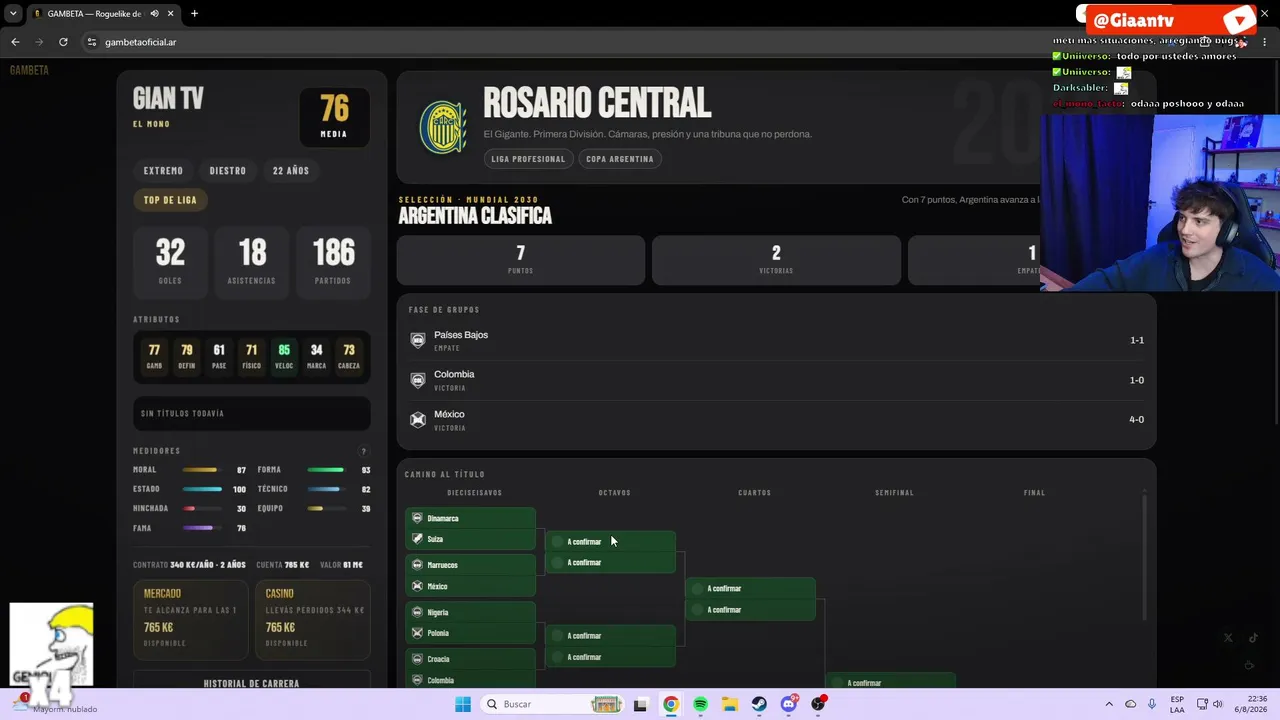Click the 7 Puntos stat card
The height and width of the screenshot is (720, 1280).
(x=521, y=260)
